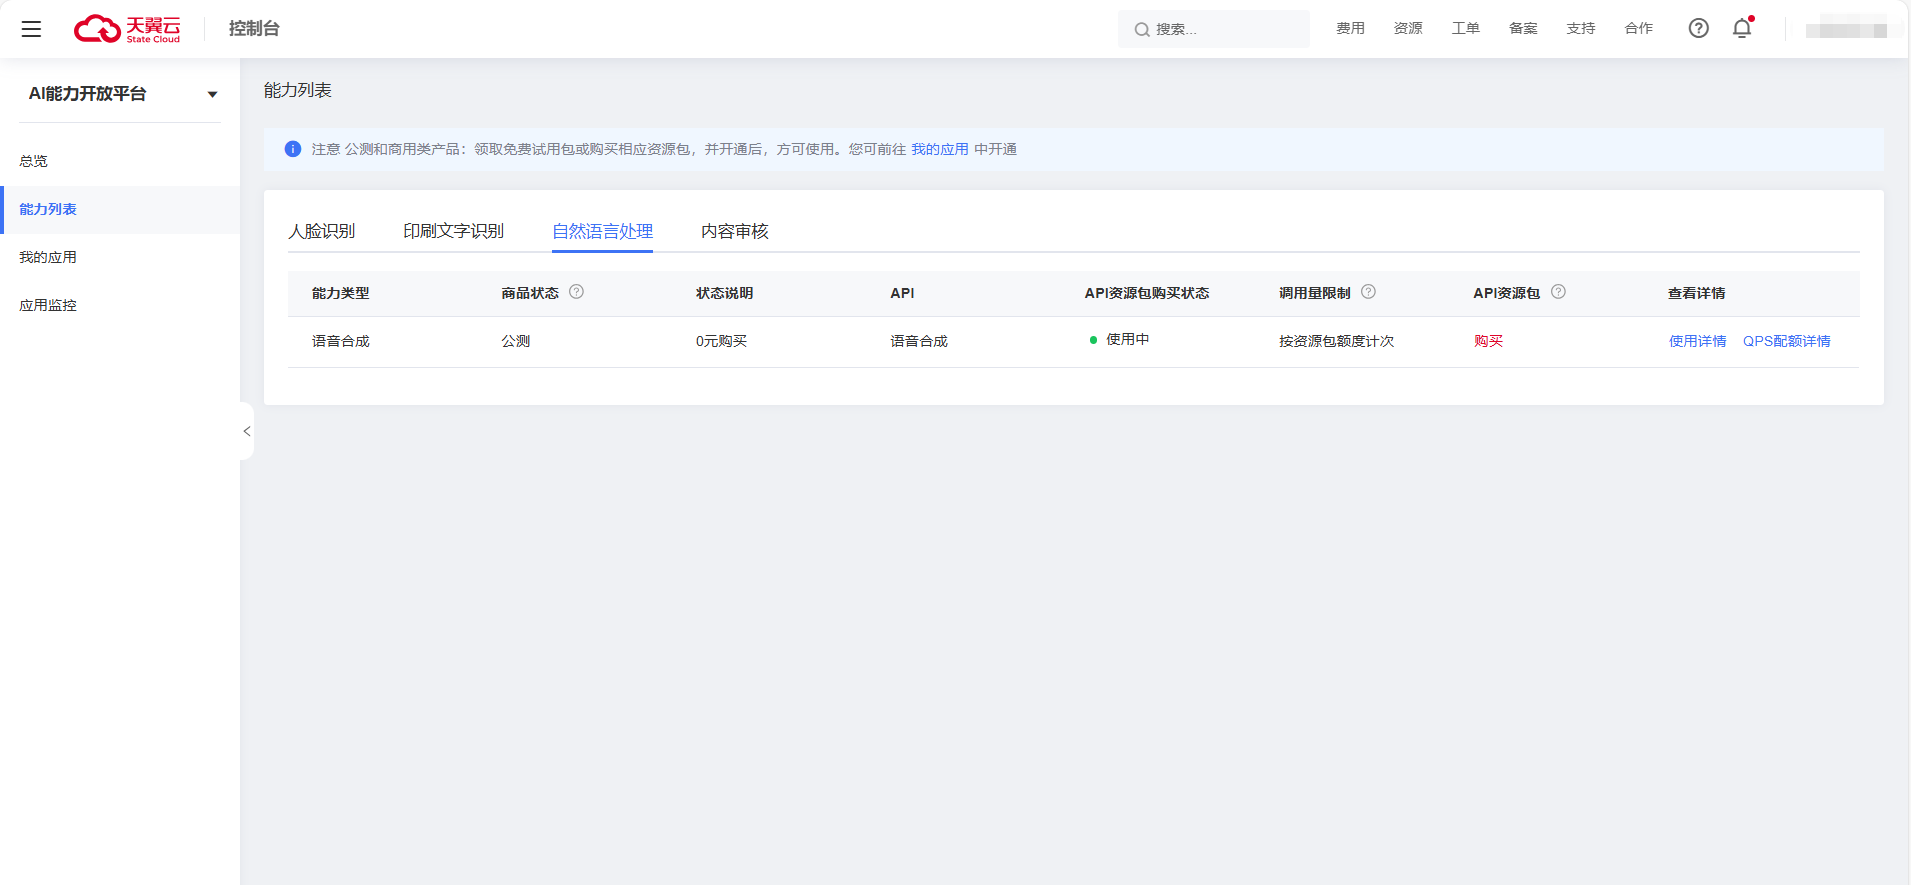This screenshot has width=1911, height=885.
Task: Click the 使用中 status indicator
Action: click(x=1119, y=340)
